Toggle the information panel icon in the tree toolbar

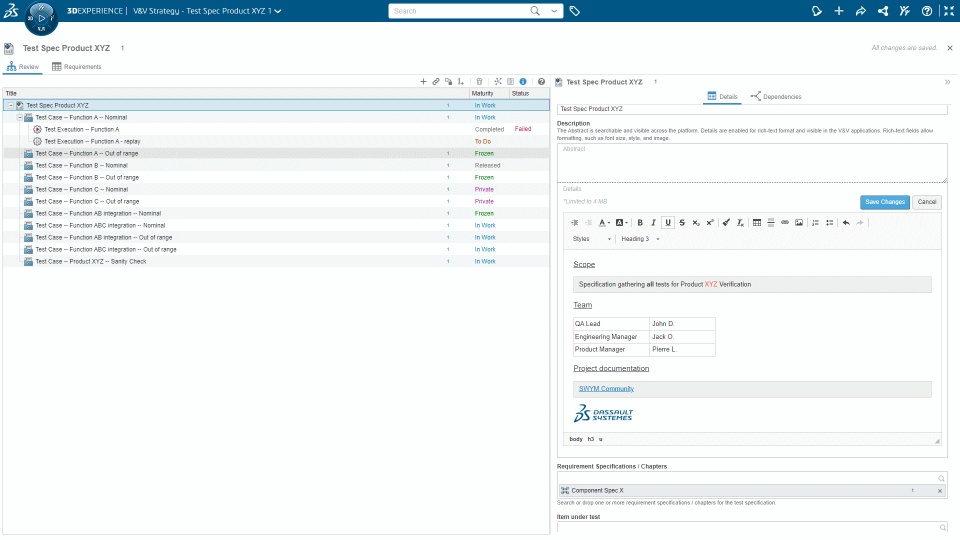(523, 81)
